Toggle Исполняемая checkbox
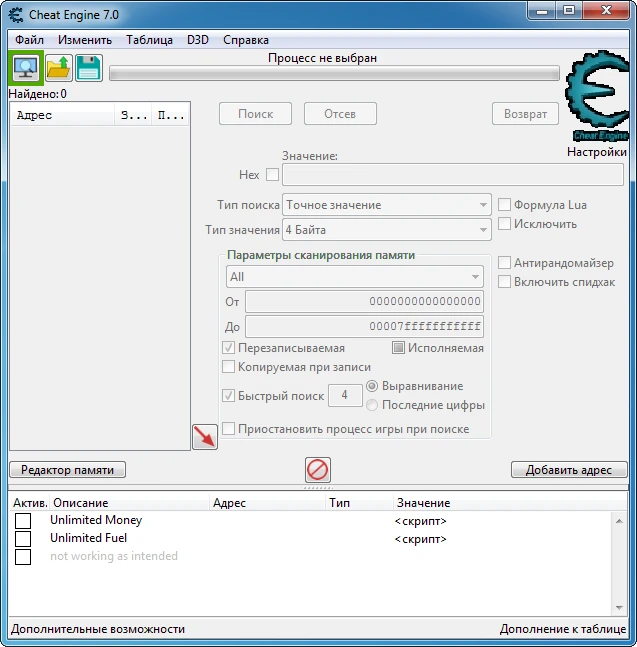The image size is (637, 647). pyautogui.click(x=398, y=347)
